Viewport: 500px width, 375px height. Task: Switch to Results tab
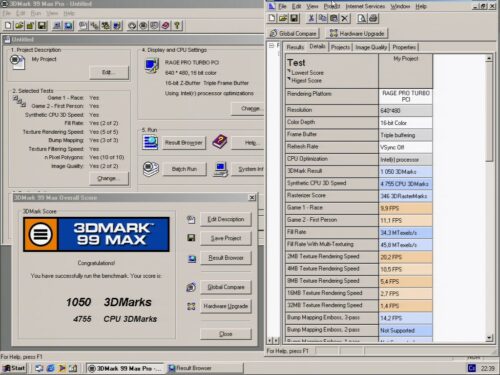tap(295, 47)
